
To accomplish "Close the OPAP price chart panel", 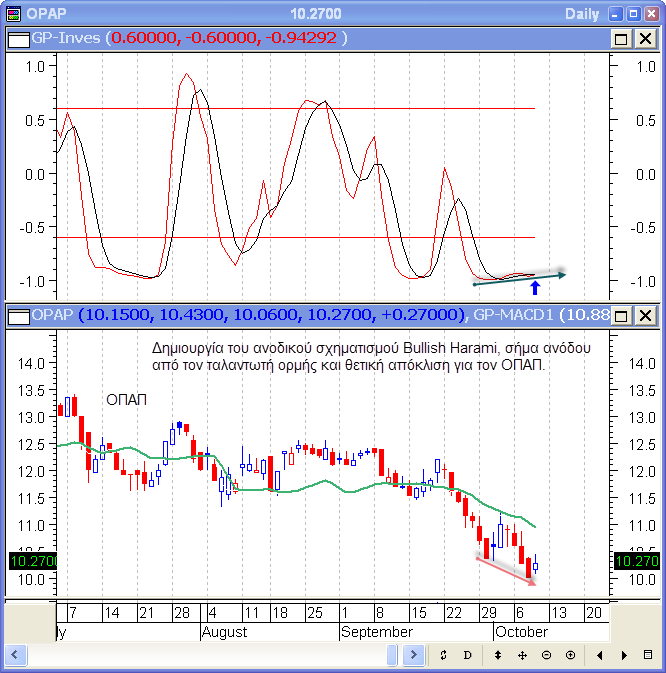I will (645, 316).
